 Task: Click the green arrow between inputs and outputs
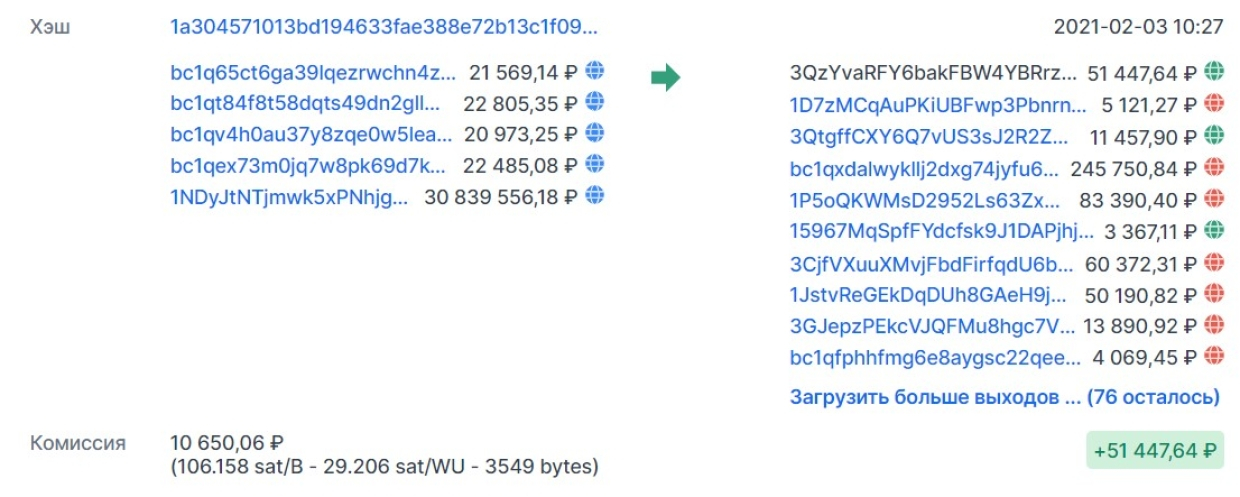665,77
